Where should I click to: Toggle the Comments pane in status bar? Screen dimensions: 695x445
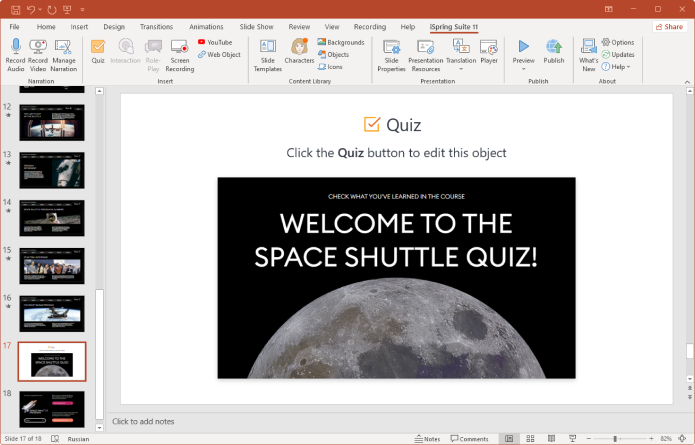point(469,439)
